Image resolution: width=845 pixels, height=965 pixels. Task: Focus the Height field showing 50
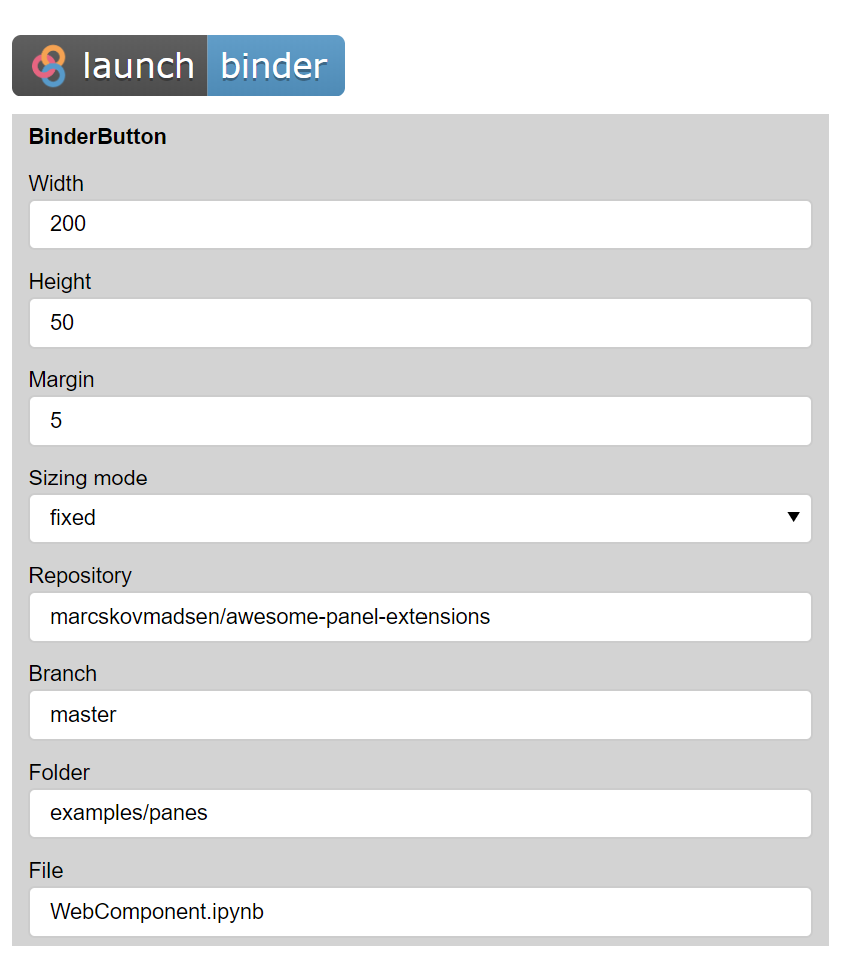420,322
